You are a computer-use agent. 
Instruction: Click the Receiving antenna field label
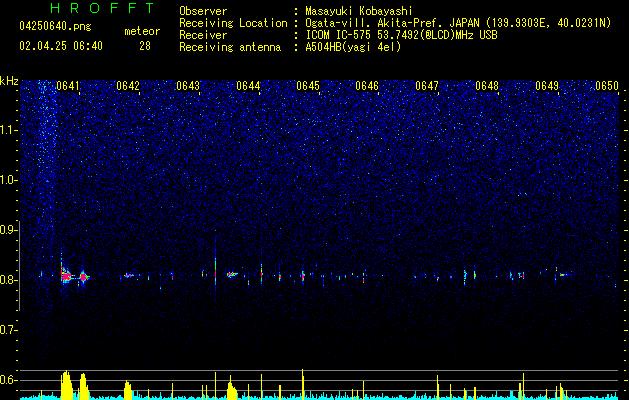pos(230,47)
